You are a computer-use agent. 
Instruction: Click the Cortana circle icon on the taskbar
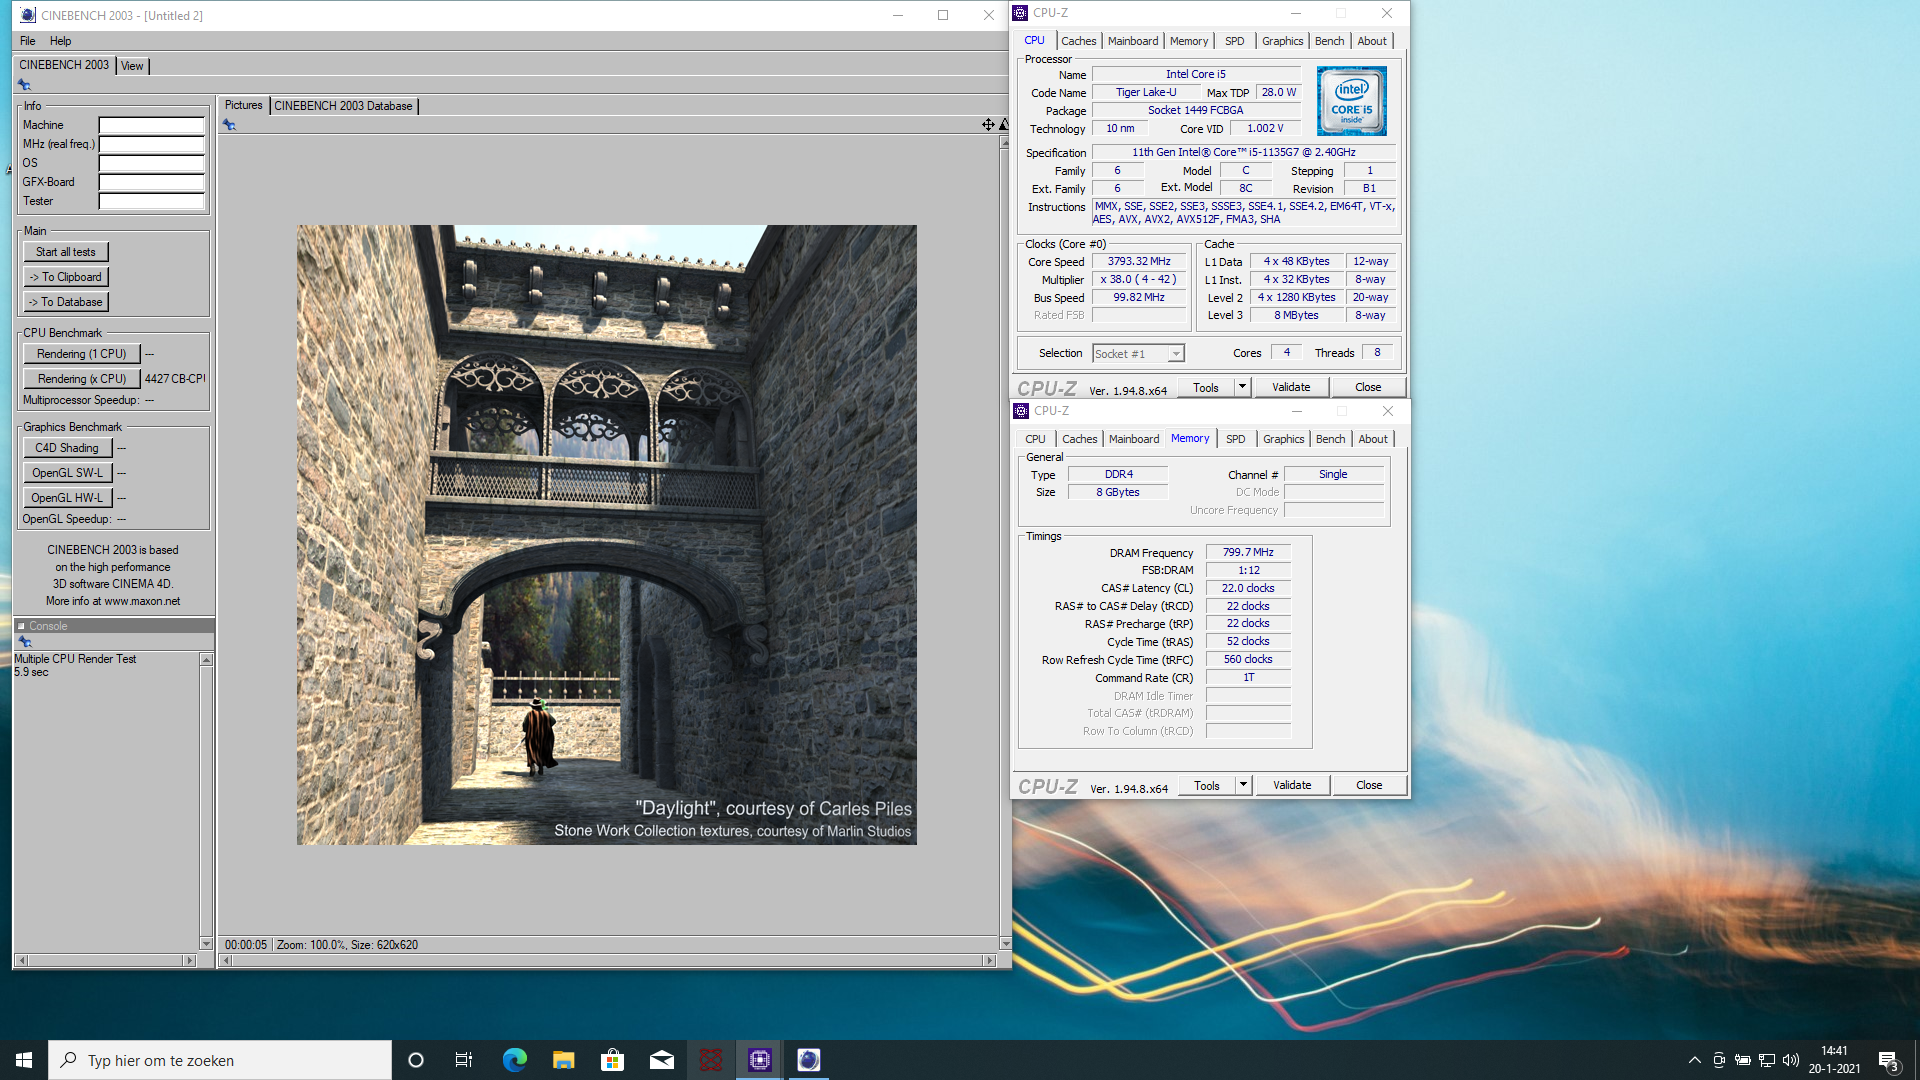click(x=416, y=1060)
